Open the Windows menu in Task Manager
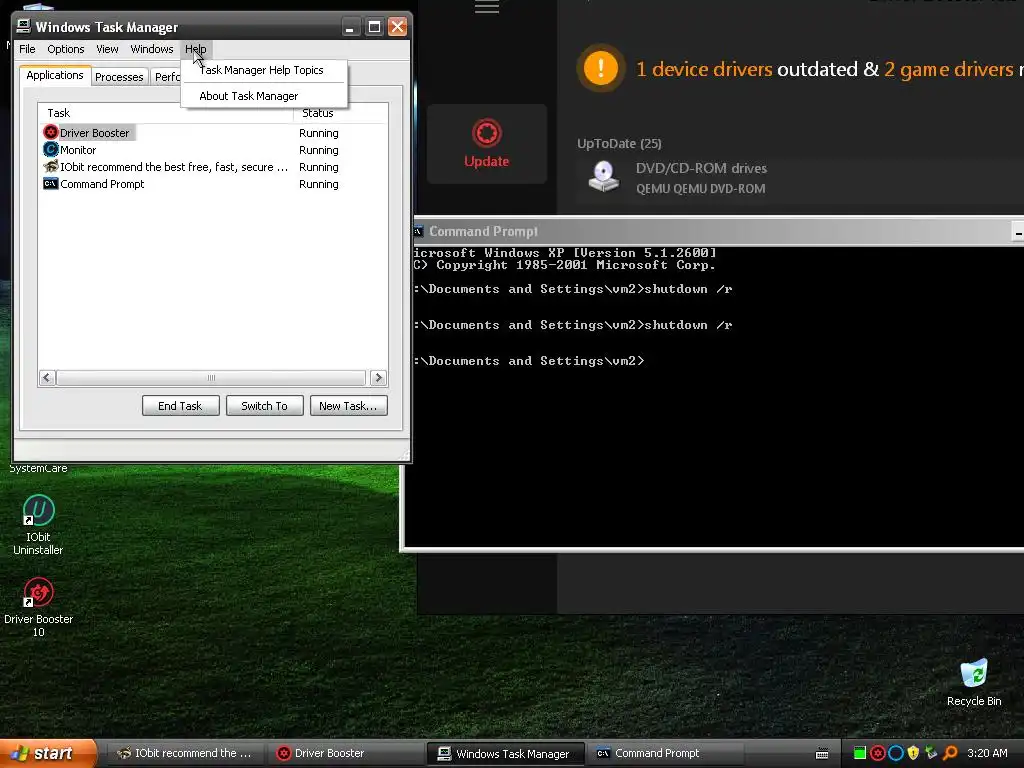The width and height of the screenshot is (1024, 768). pyautogui.click(x=152, y=49)
